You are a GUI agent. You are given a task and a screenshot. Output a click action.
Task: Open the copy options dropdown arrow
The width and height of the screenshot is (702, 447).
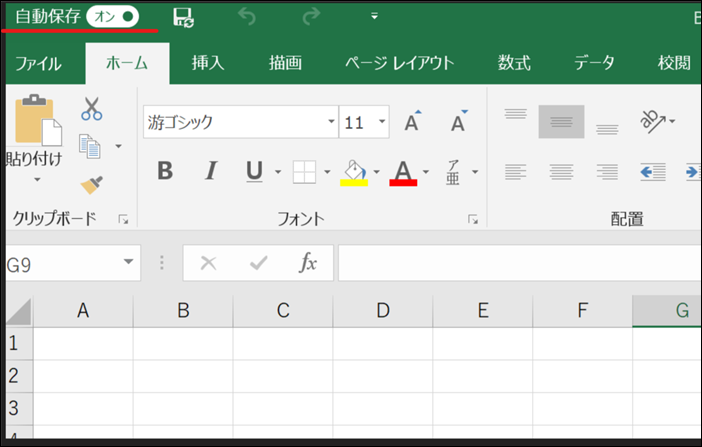(118, 146)
